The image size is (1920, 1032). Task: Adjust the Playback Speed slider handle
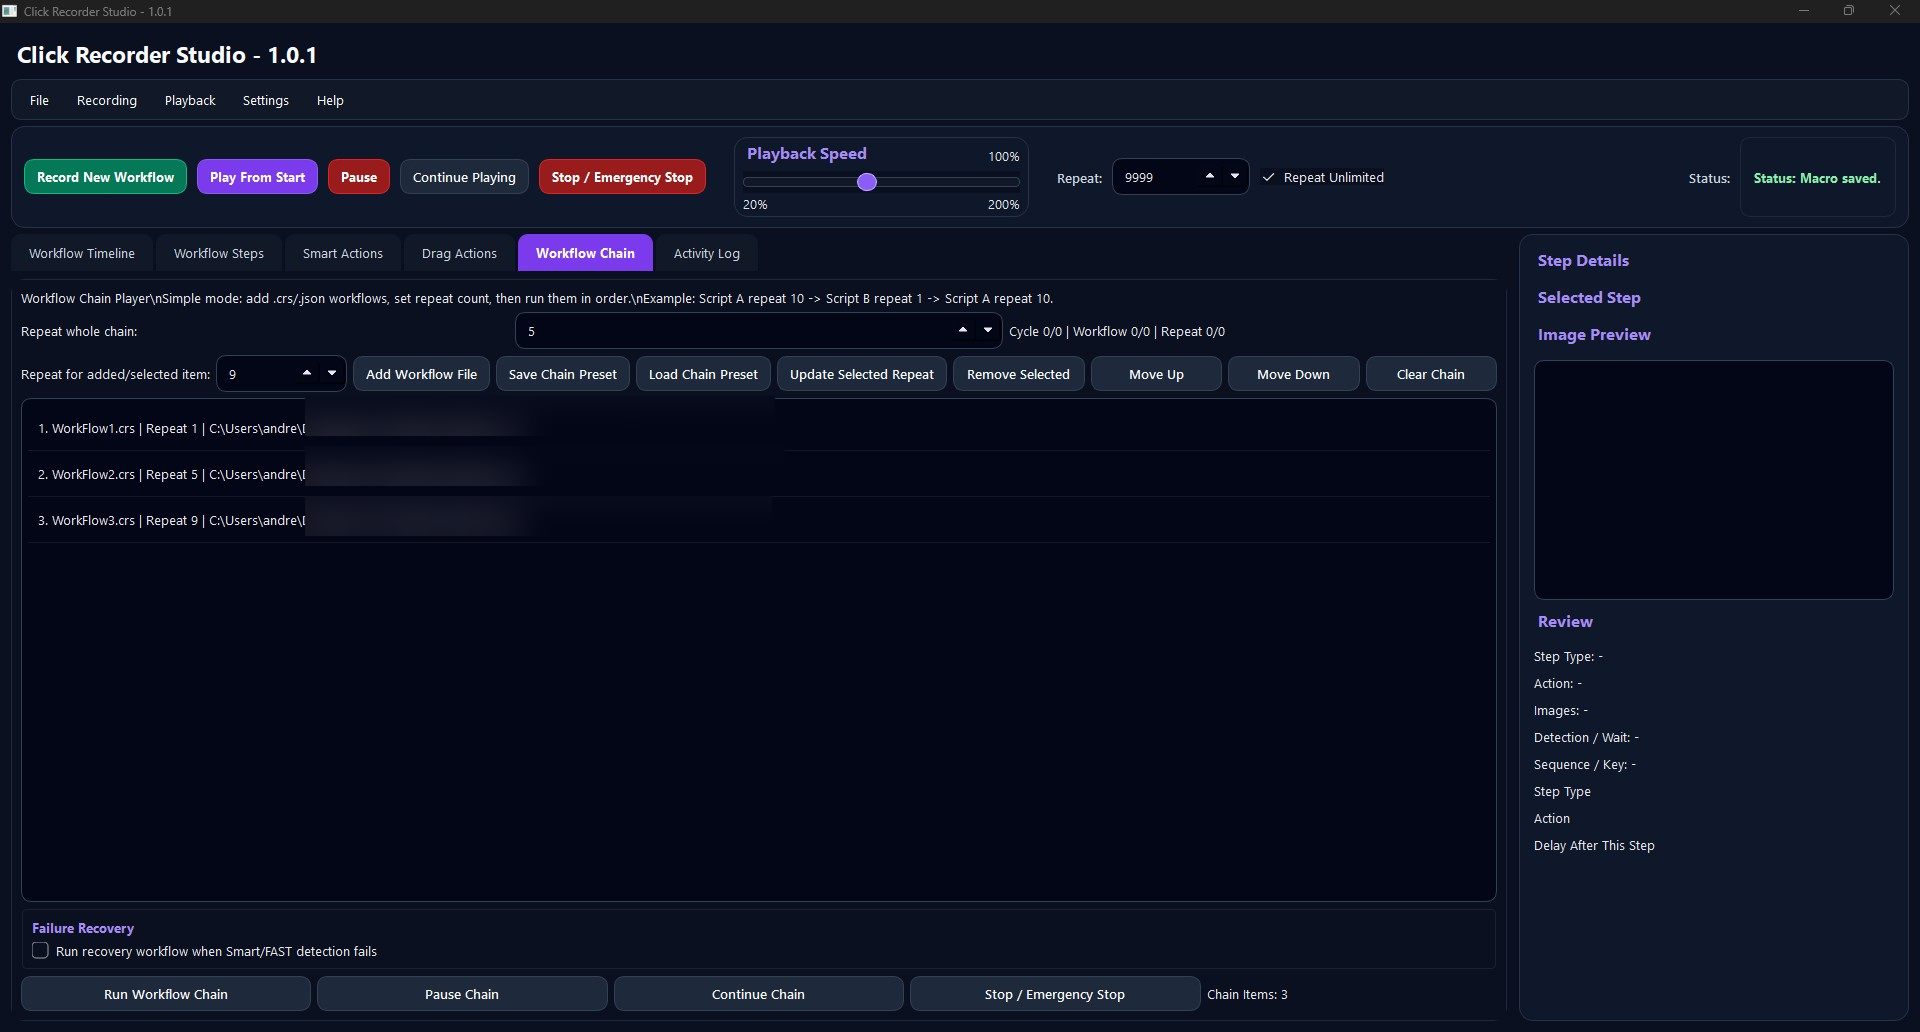pos(867,182)
